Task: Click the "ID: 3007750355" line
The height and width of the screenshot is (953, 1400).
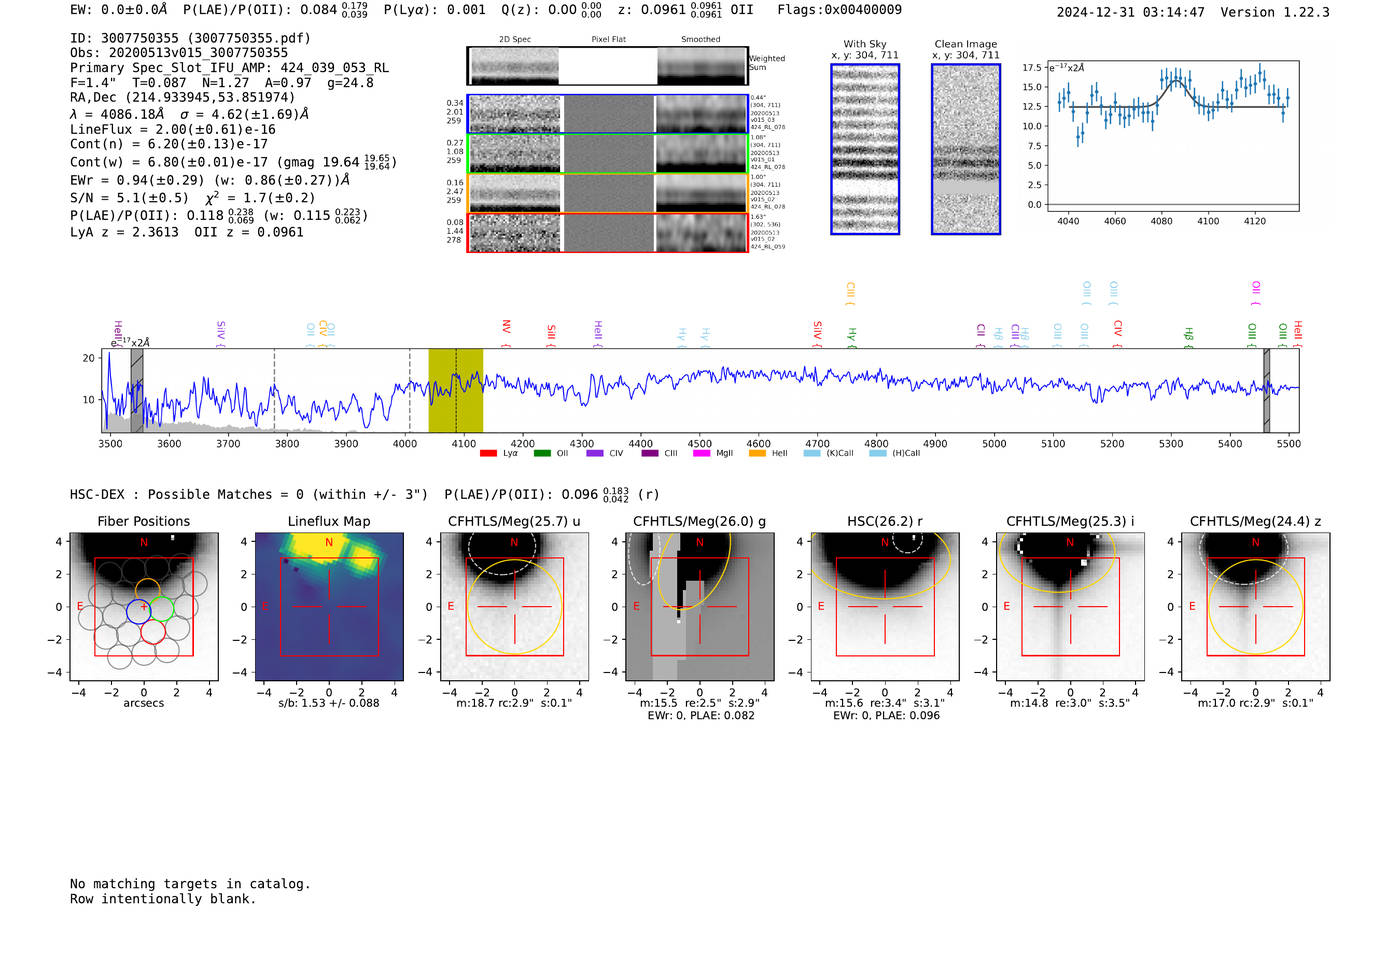Action: click(190, 38)
